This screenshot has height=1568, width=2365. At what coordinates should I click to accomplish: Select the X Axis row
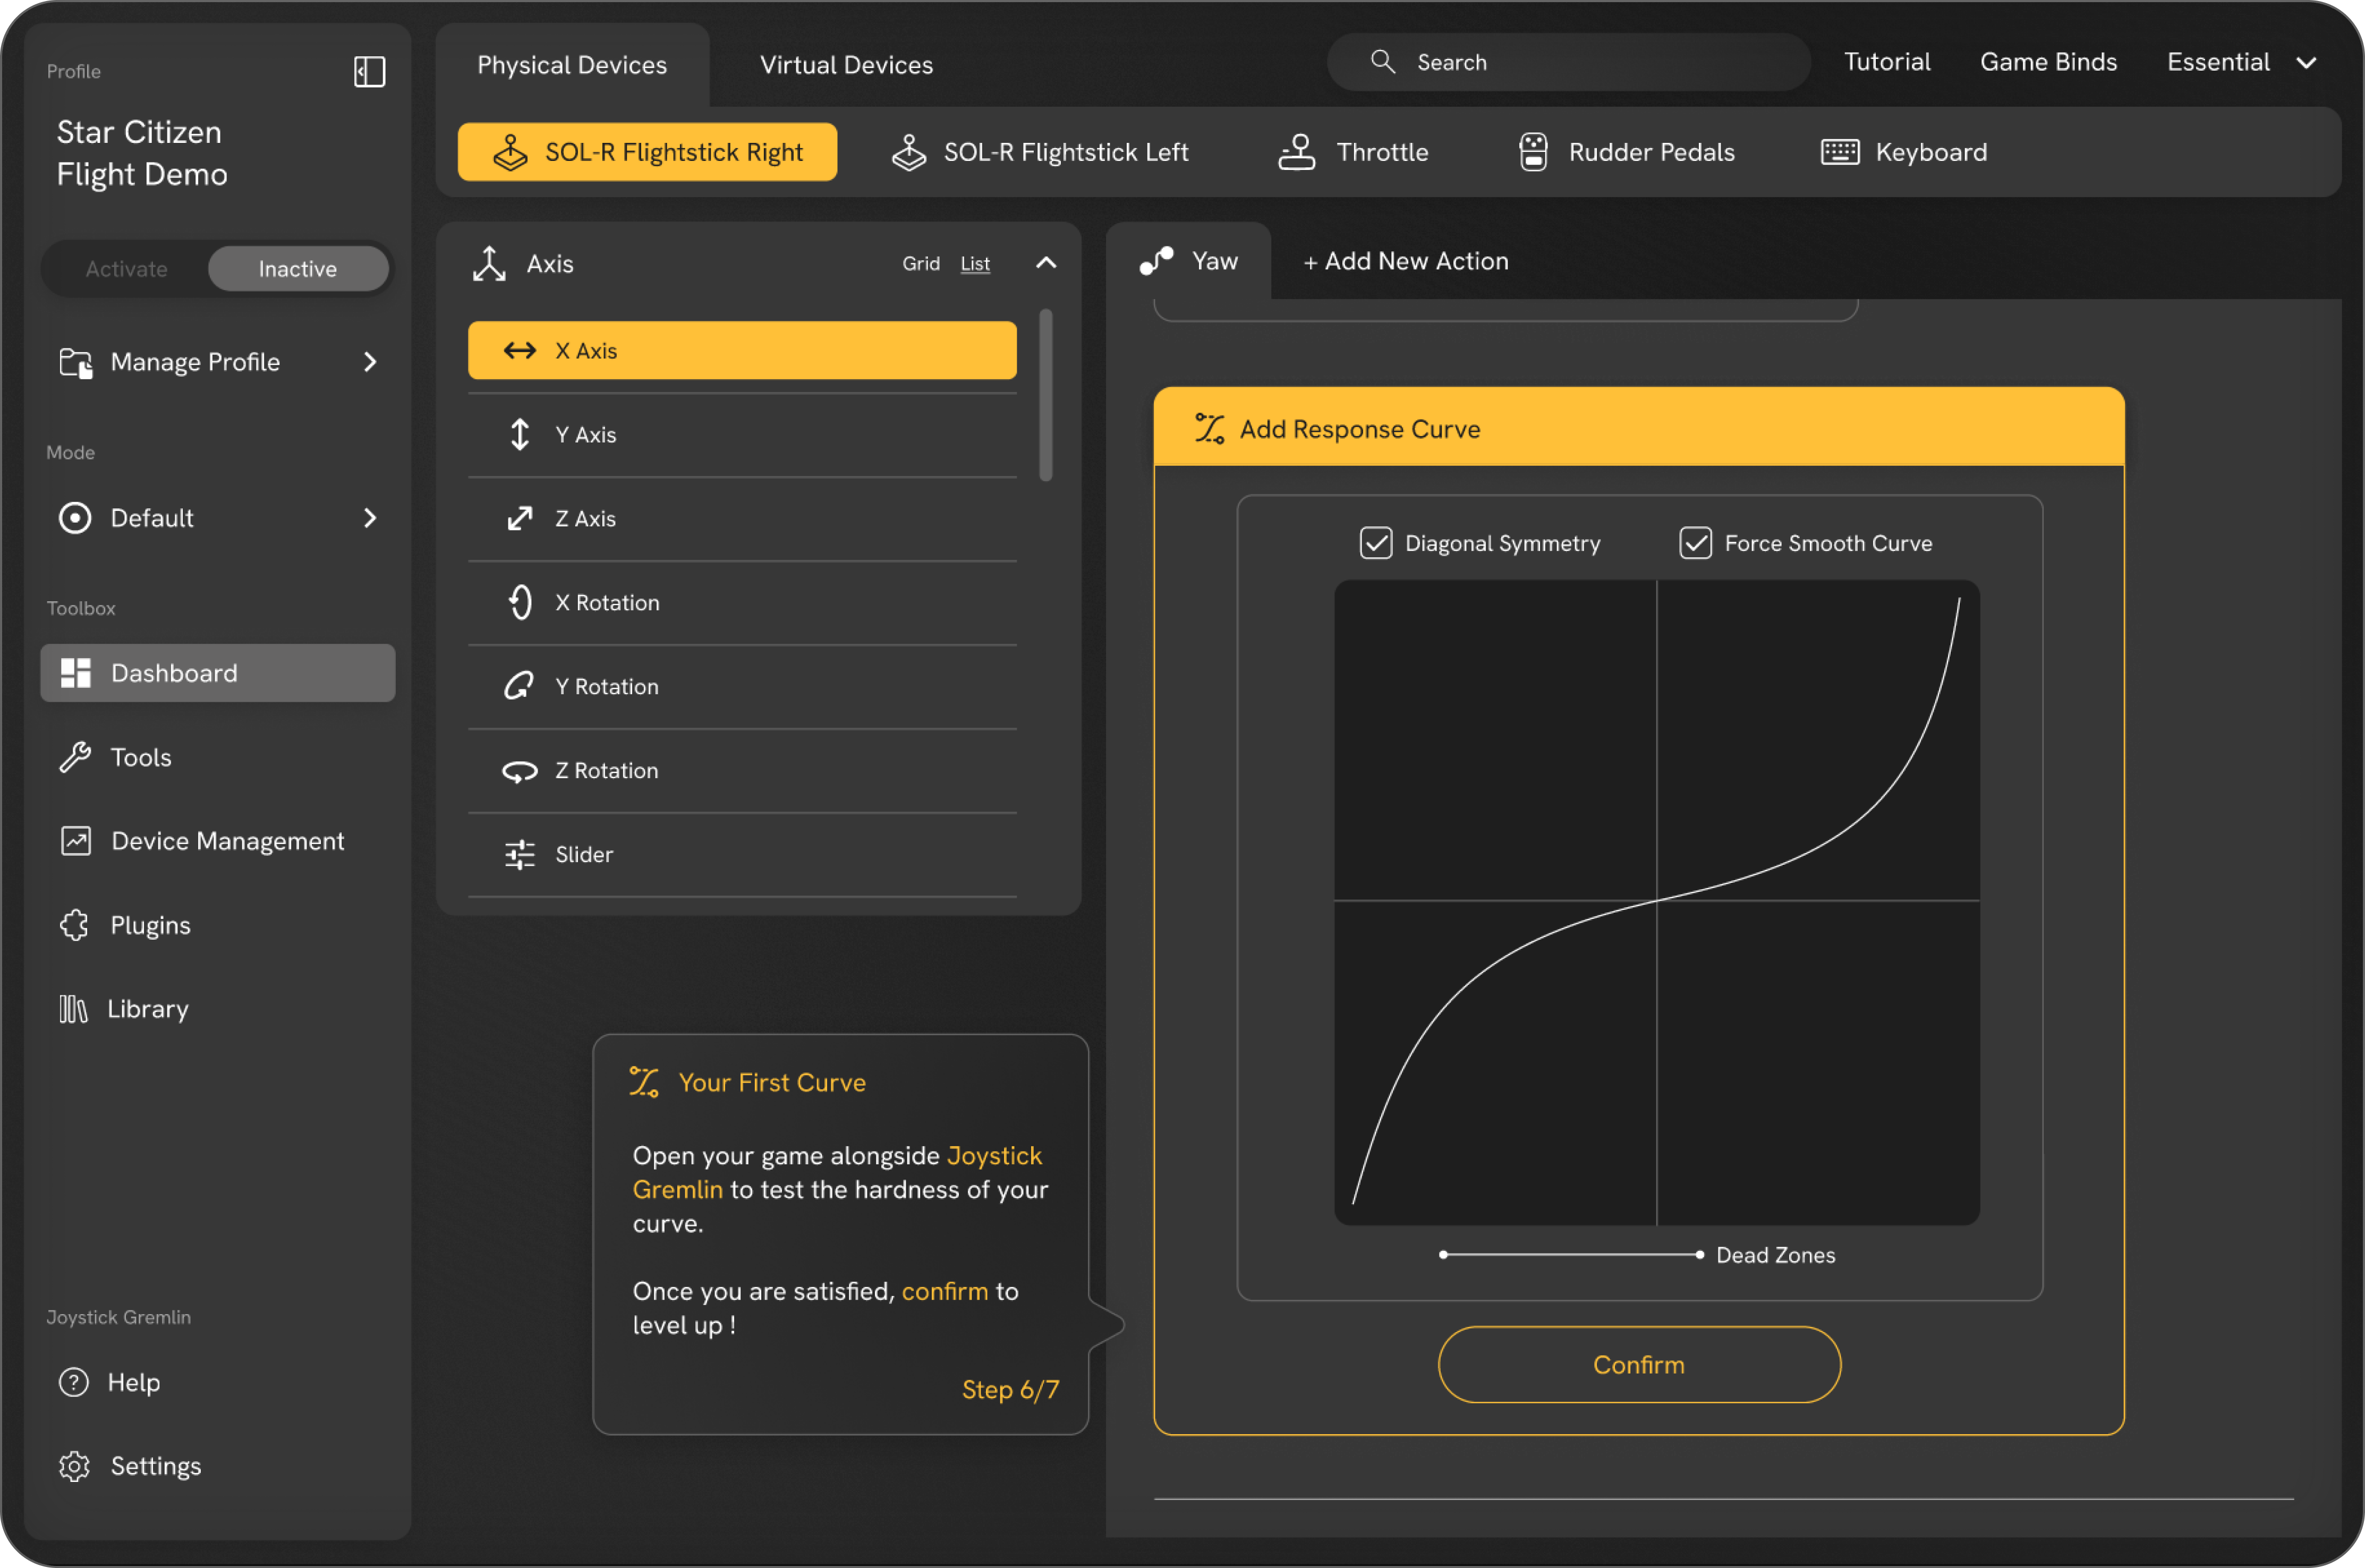(x=743, y=350)
